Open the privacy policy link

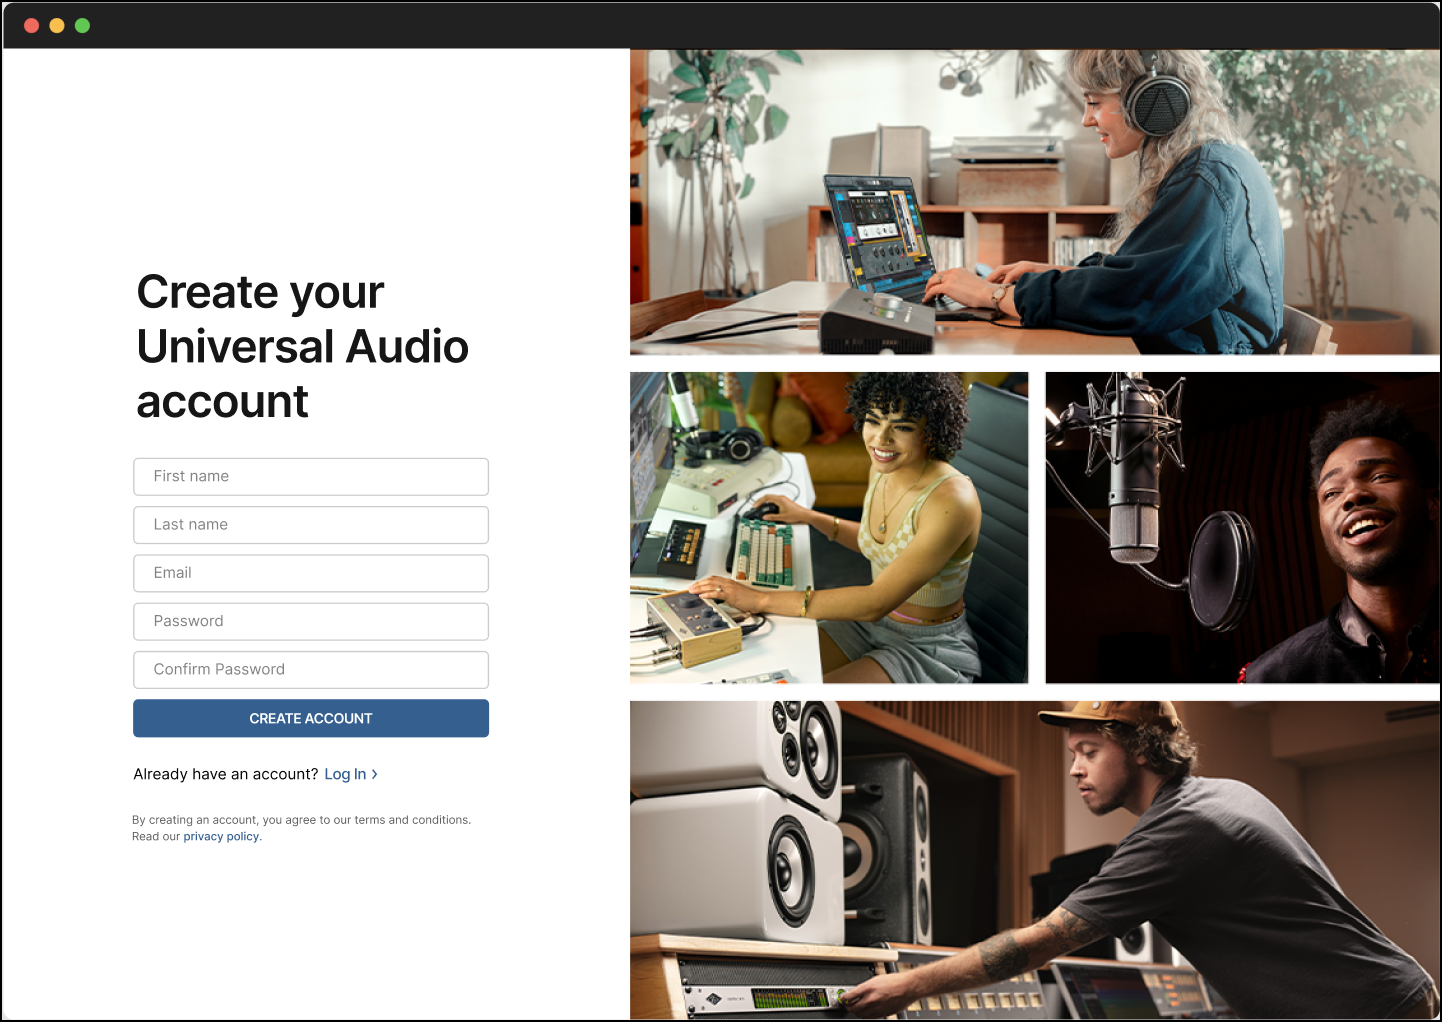point(221,837)
